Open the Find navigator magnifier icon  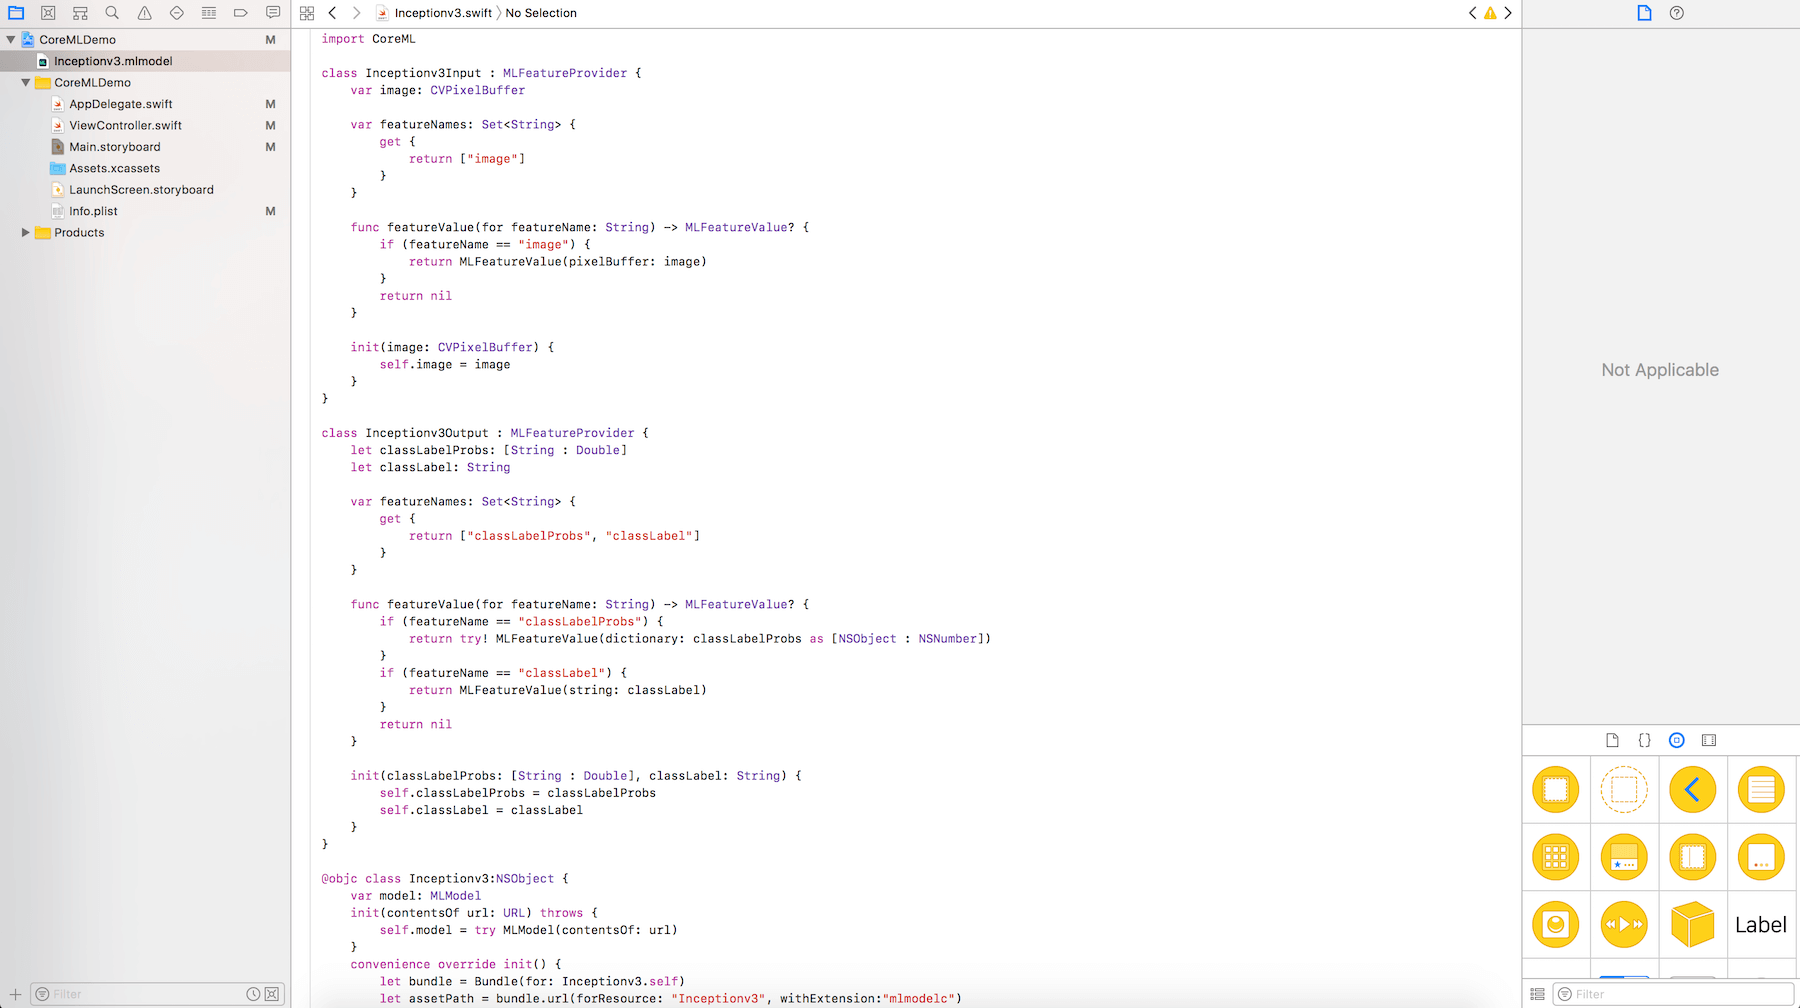112,13
